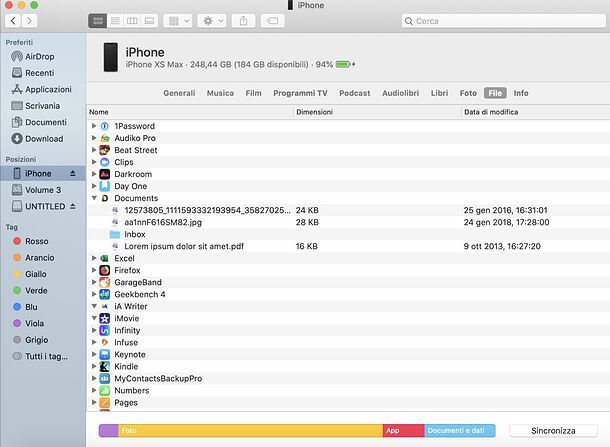
Task: Switch to the Generali tab
Action: pyautogui.click(x=179, y=93)
